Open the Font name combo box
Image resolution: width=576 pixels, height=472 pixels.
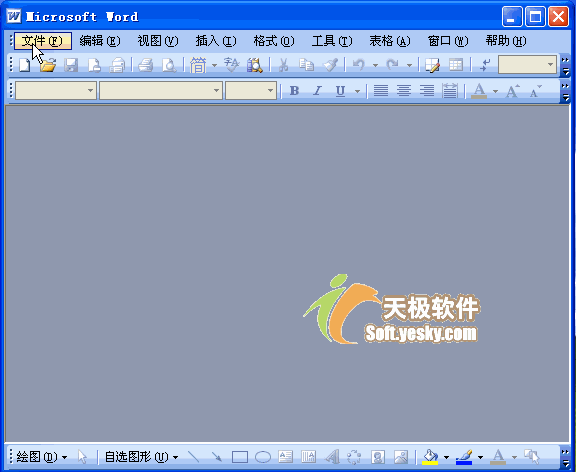point(161,90)
